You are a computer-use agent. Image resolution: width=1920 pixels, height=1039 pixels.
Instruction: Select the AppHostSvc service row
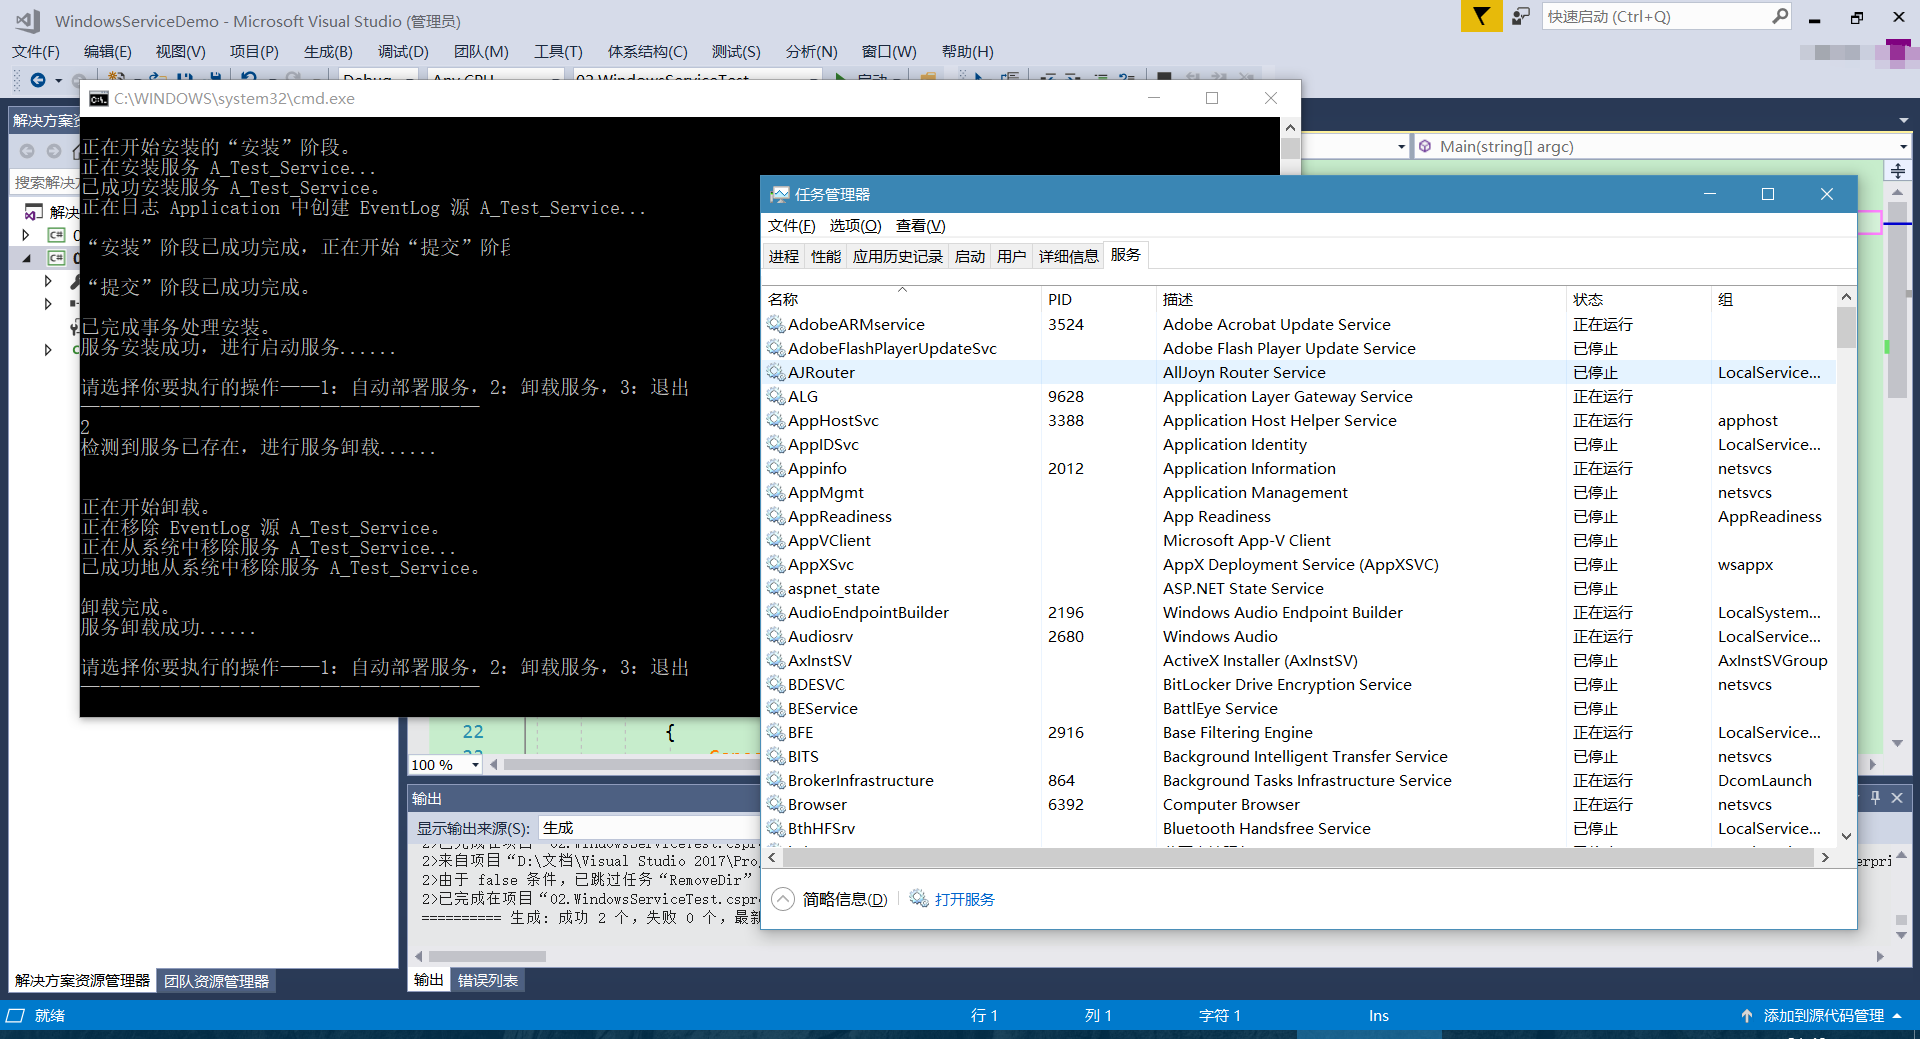tap(1300, 420)
